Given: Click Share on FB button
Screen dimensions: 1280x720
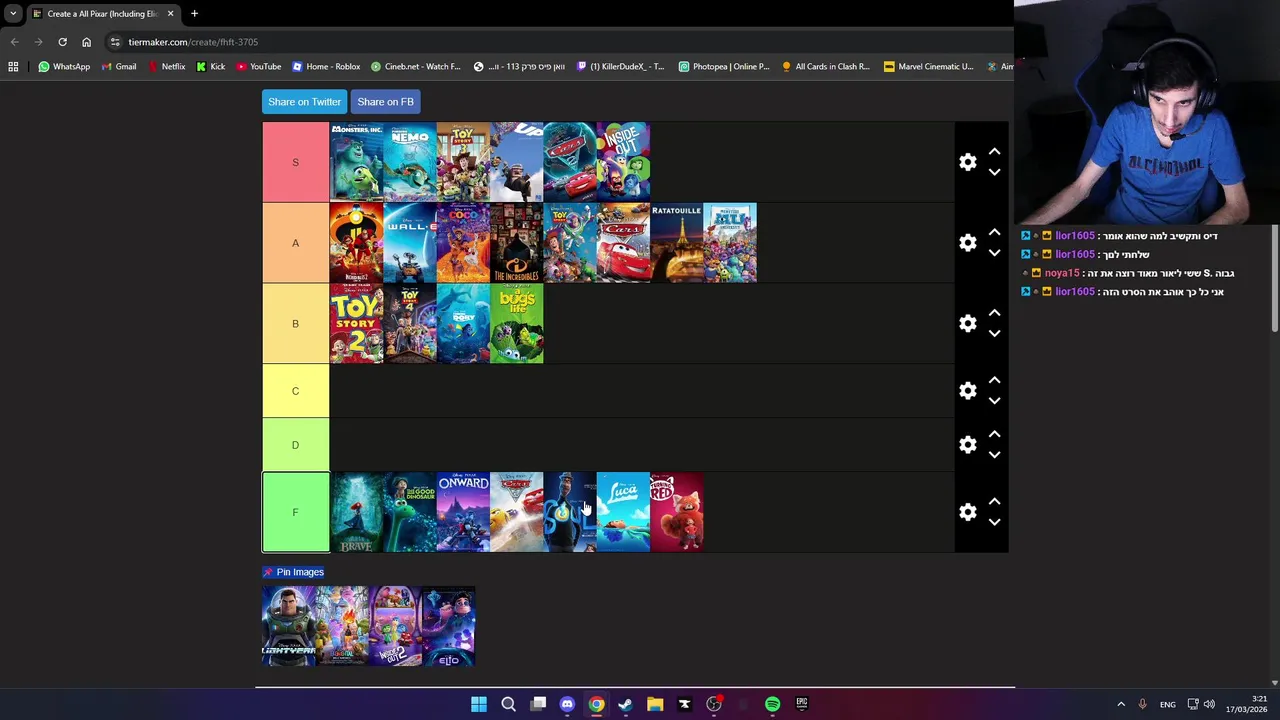Looking at the screenshot, I should [x=385, y=102].
